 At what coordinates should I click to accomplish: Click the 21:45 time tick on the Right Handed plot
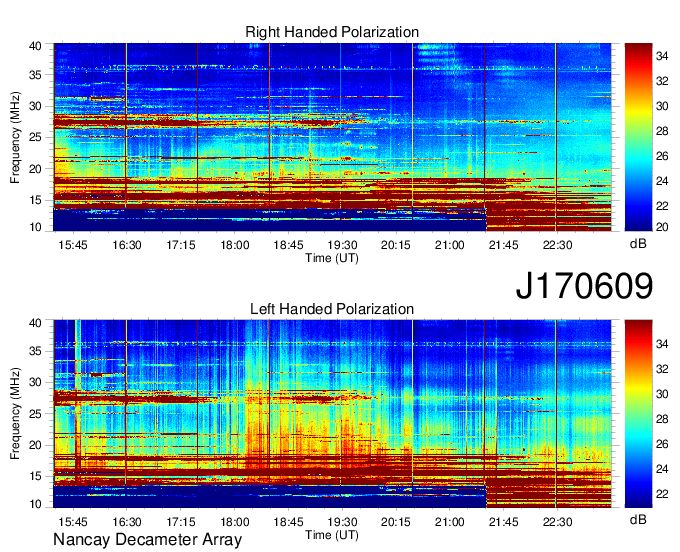point(503,245)
